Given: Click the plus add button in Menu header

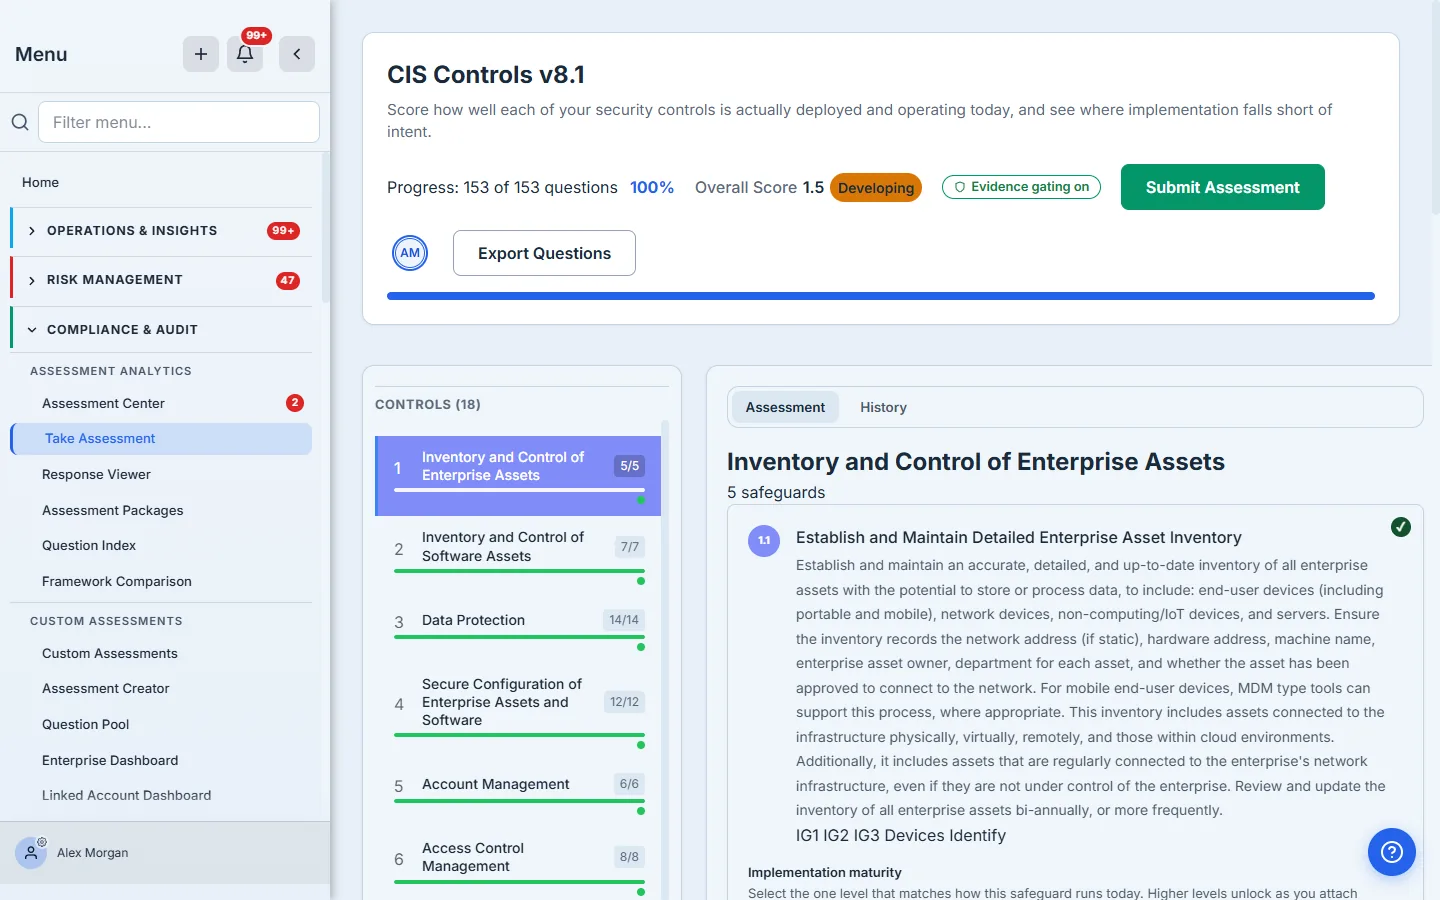Looking at the screenshot, I should coord(201,54).
